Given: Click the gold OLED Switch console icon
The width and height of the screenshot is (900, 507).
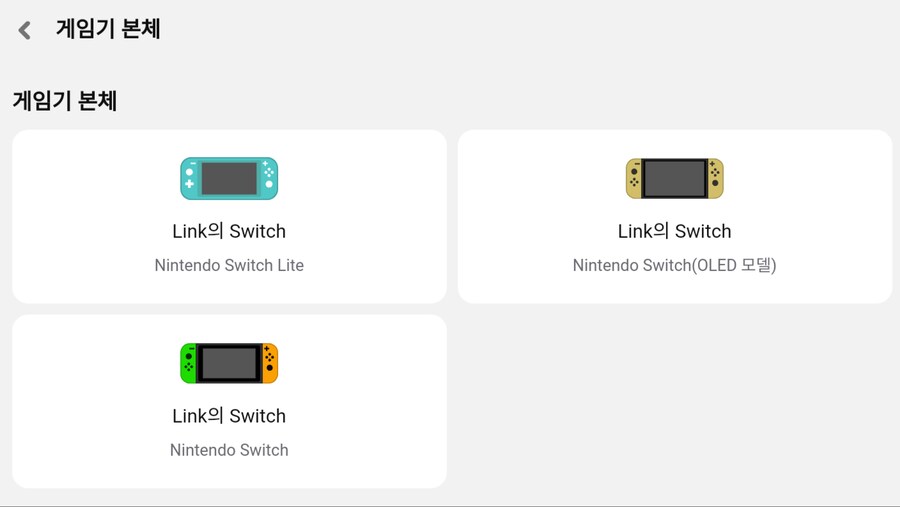Looking at the screenshot, I should coord(674,179).
